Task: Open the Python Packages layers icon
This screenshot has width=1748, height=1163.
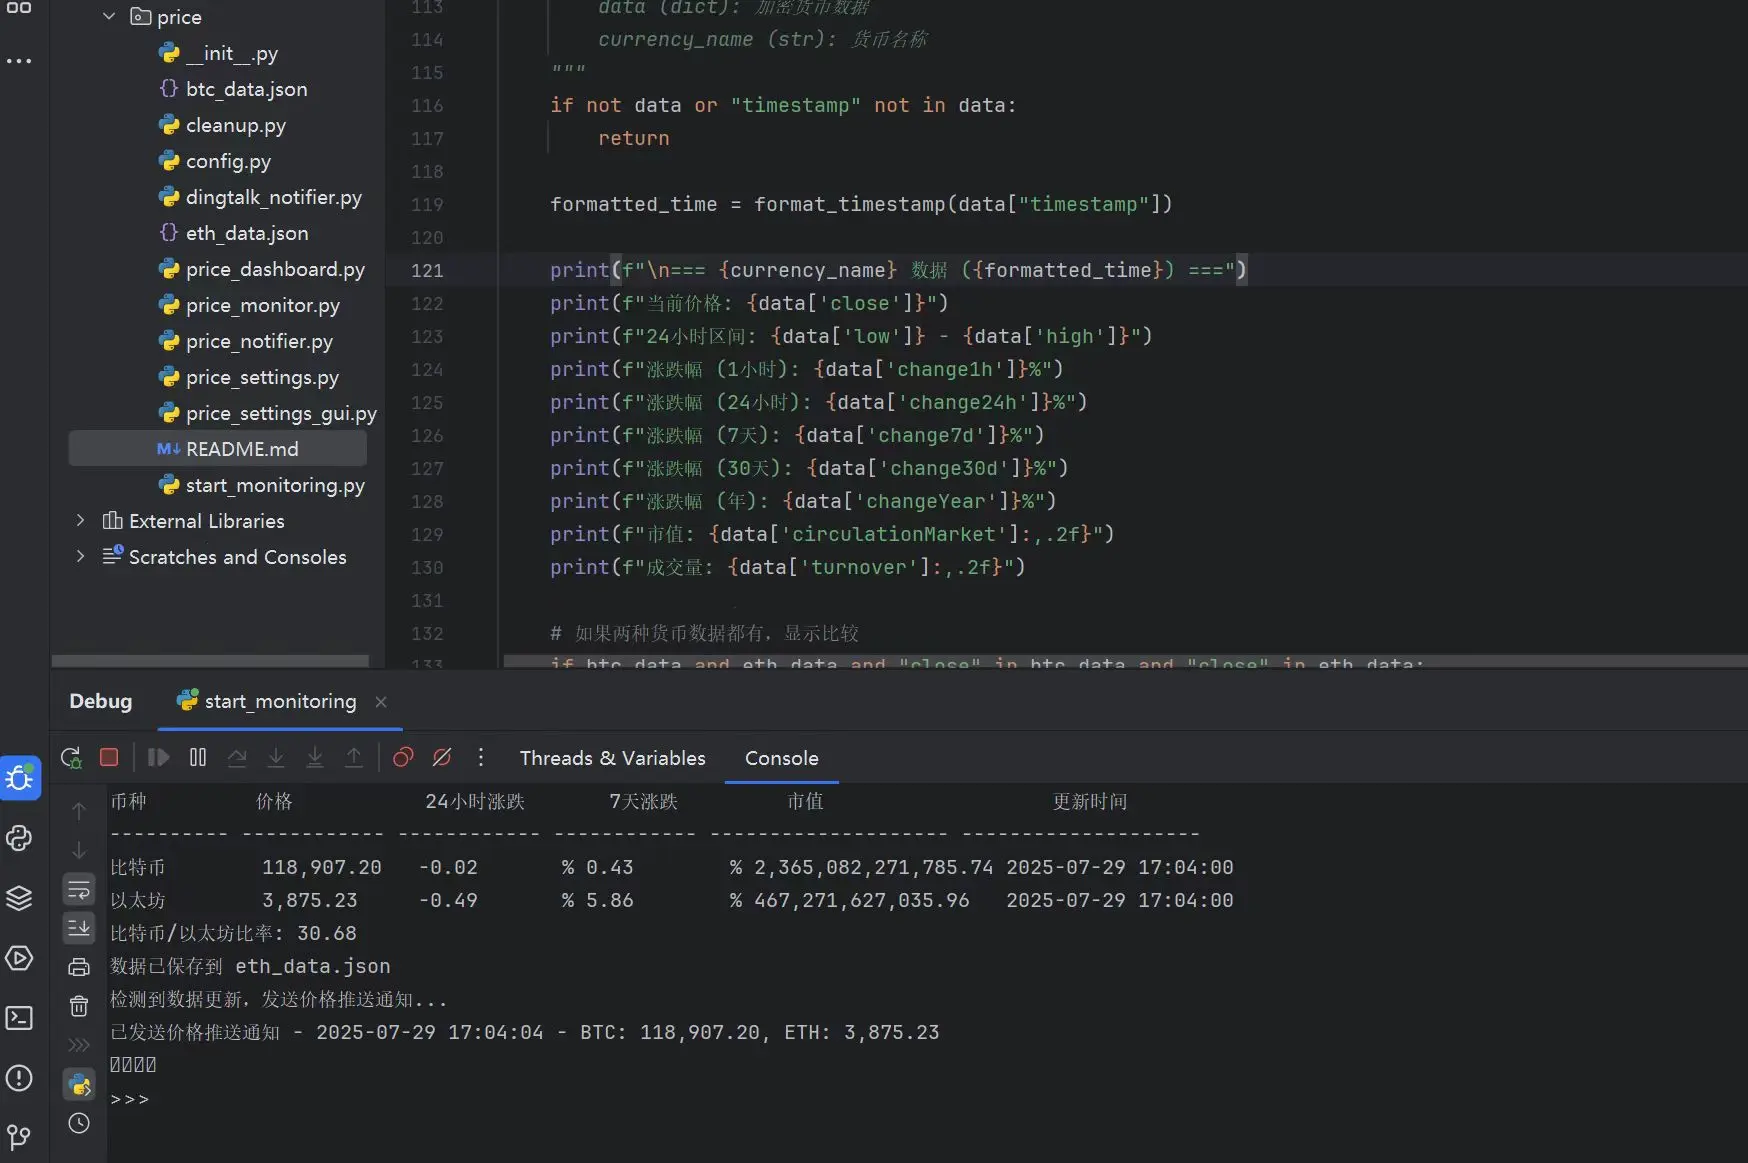Action: [20, 898]
